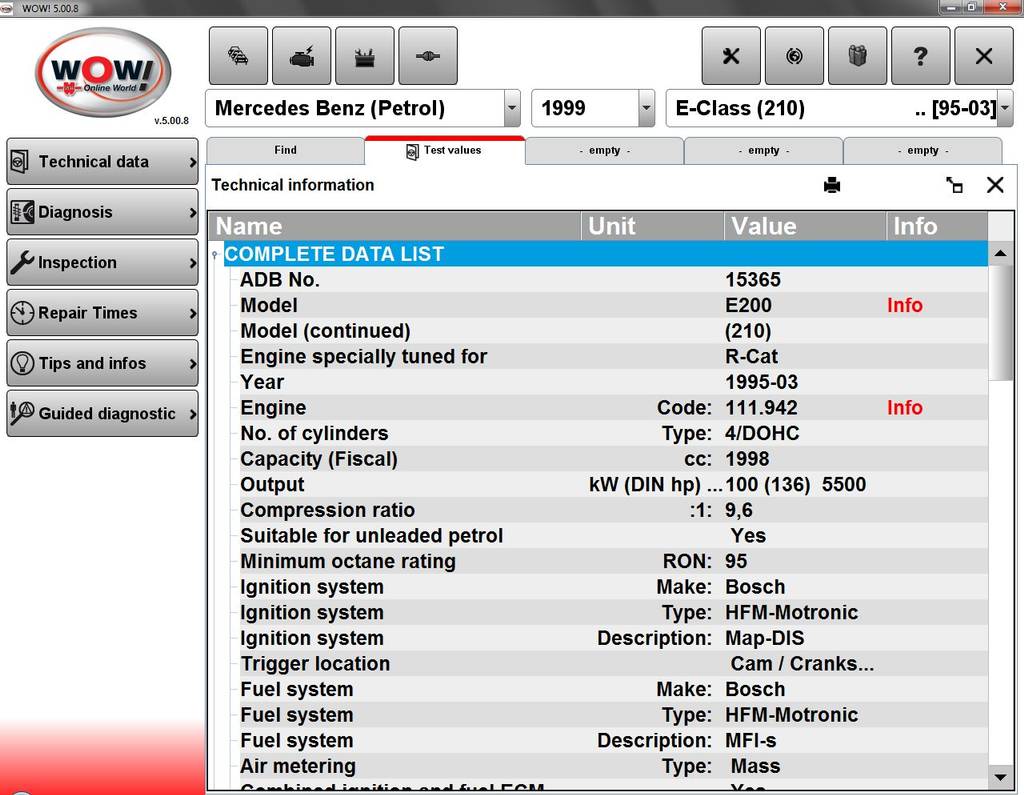The height and width of the screenshot is (795, 1024).
Task: Select the first empty tab
Action: point(604,151)
